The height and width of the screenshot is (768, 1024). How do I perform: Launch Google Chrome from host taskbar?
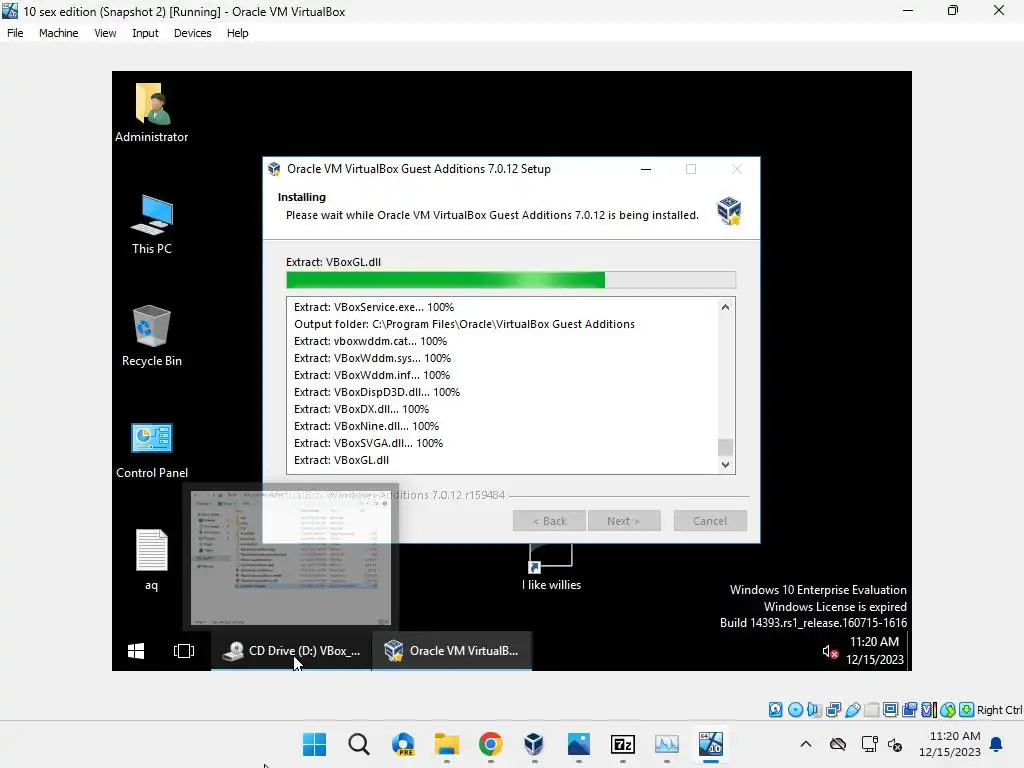coord(490,744)
